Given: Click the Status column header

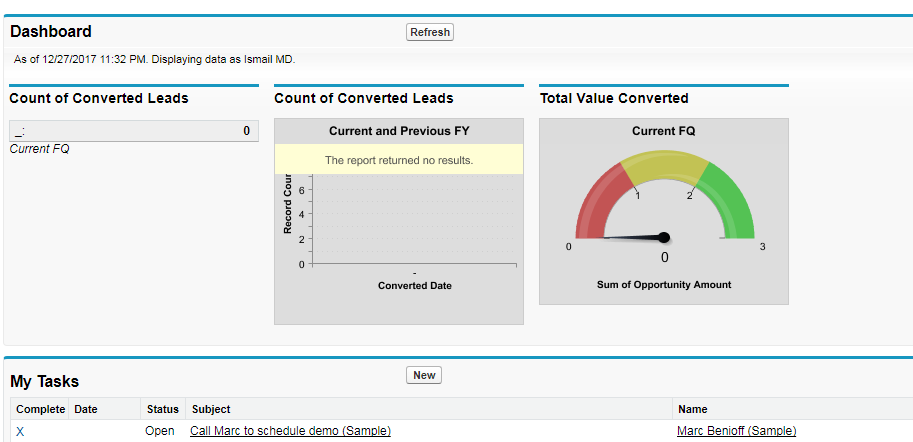Looking at the screenshot, I should click(x=162, y=409).
